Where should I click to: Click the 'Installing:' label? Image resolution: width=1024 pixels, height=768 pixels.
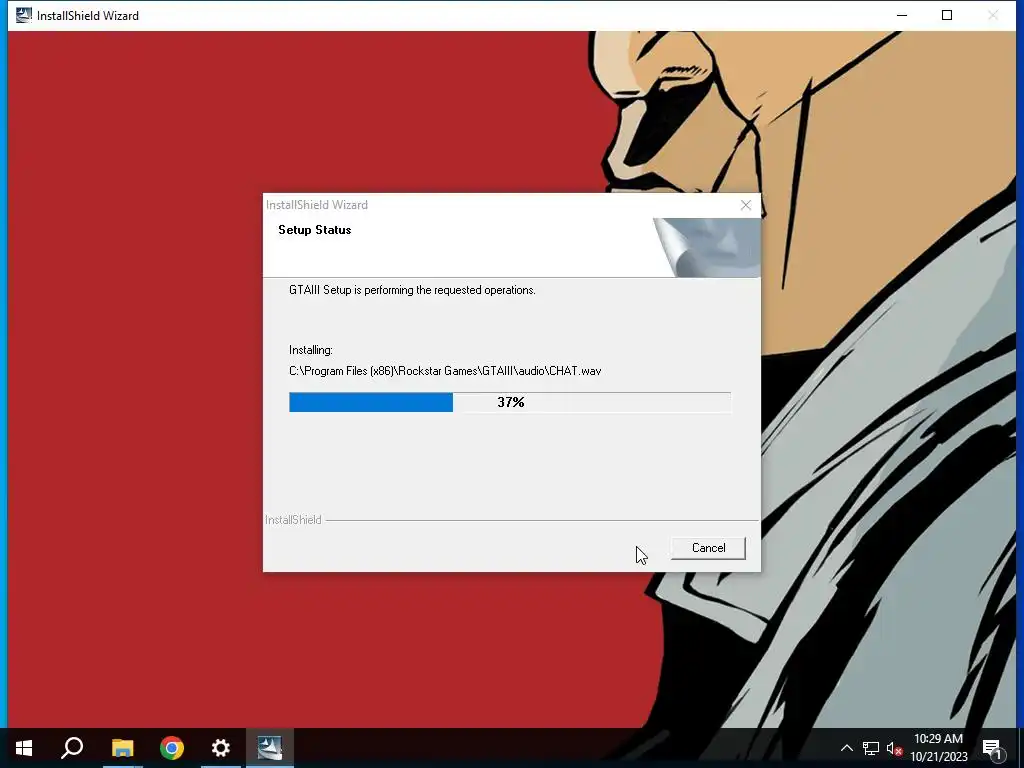[311, 350]
